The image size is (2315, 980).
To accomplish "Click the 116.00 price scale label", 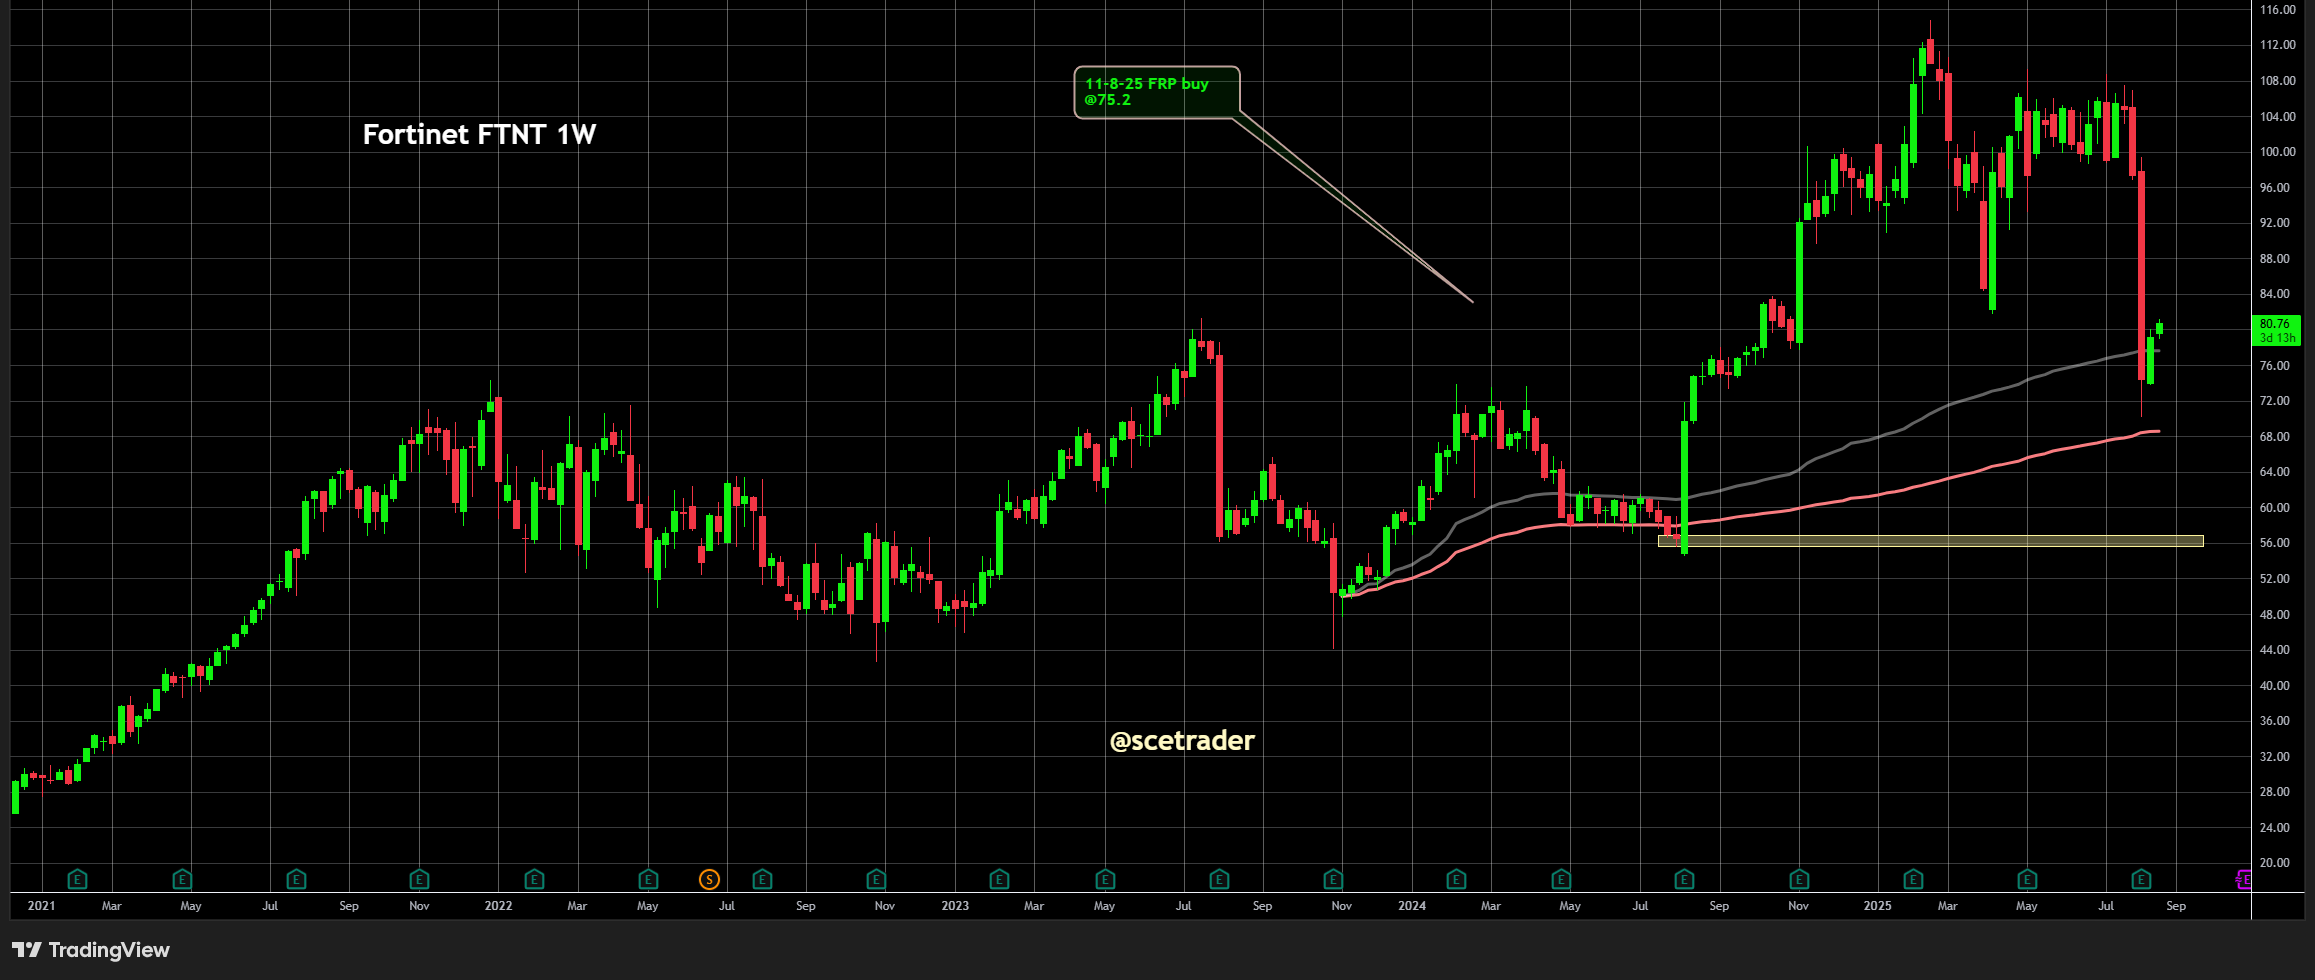I will (x=2278, y=10).
